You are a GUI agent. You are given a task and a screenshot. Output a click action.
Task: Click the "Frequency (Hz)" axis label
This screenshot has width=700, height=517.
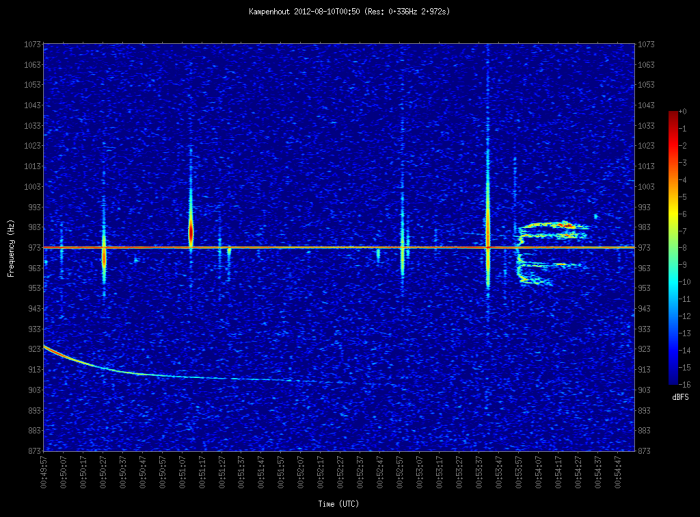point(11,248)
